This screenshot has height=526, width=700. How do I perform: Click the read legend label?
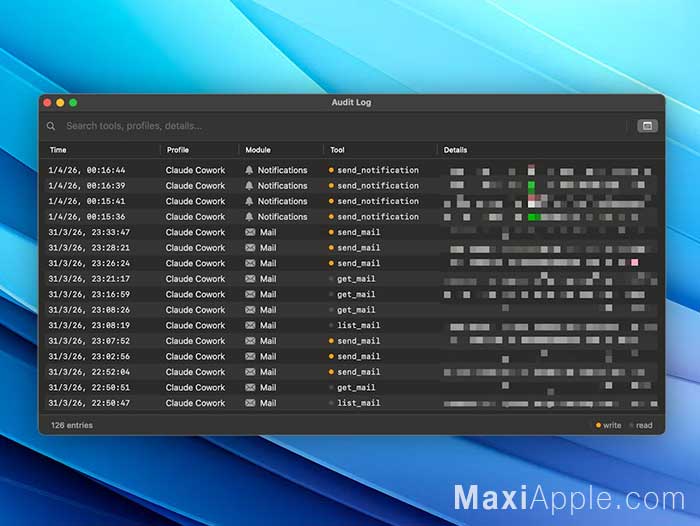coord(644,425)
